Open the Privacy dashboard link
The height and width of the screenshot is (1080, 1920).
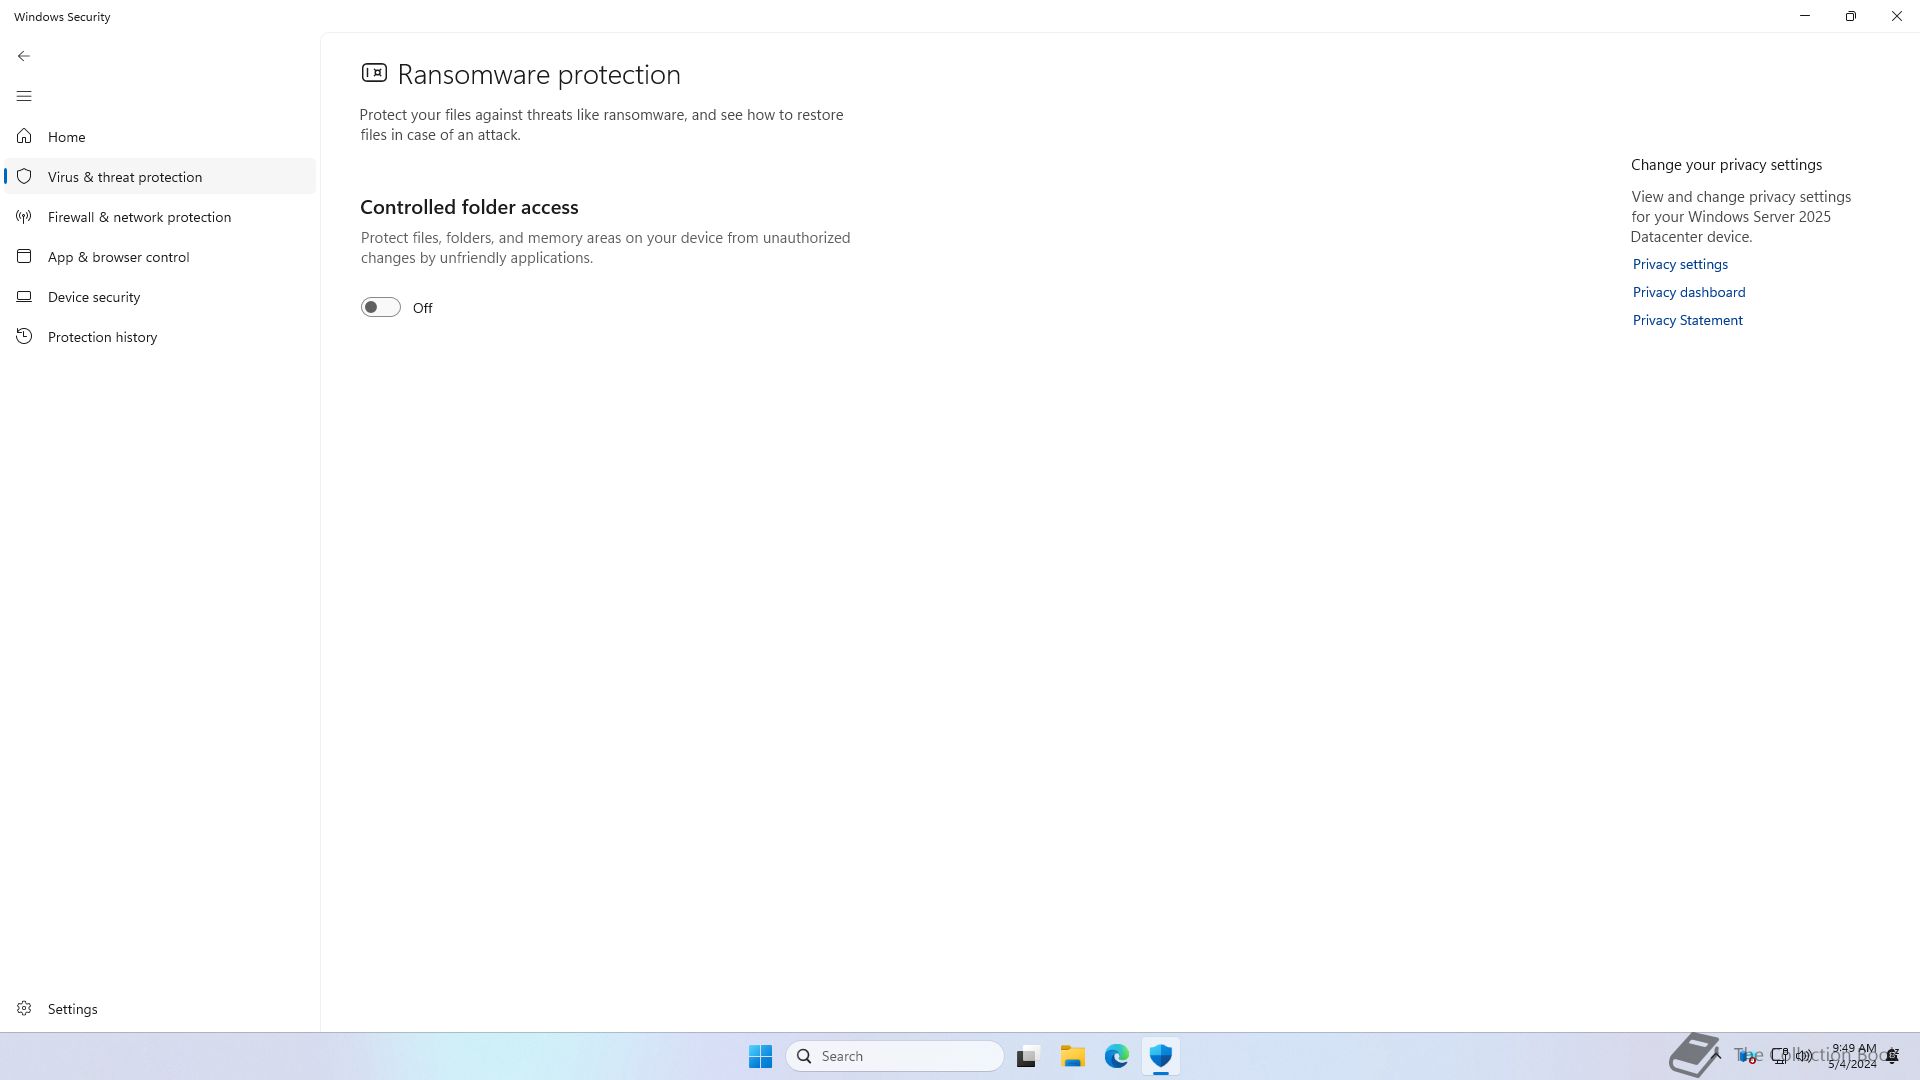[x=1688, y=292]
